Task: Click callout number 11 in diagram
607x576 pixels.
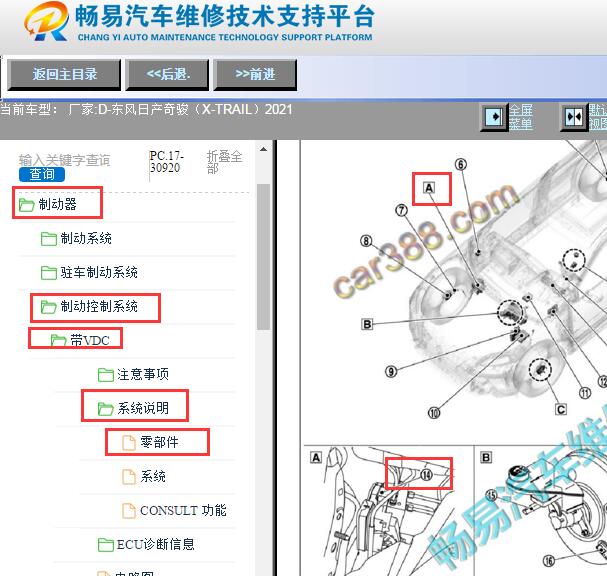Action: (x=585, y=393)
